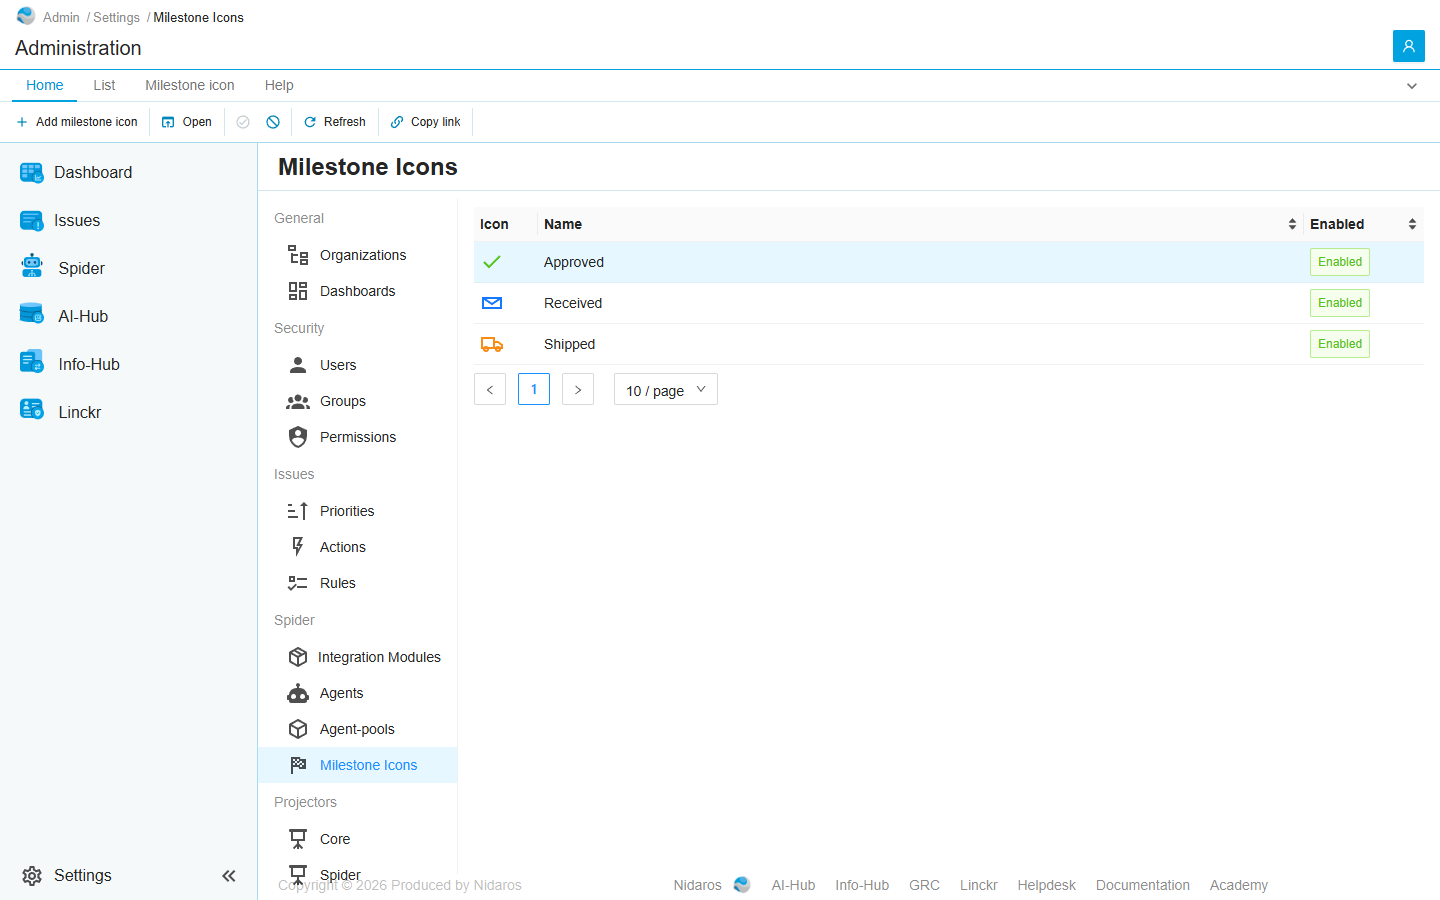
Task: Go to previous page arrow
Action: [490, 389]
